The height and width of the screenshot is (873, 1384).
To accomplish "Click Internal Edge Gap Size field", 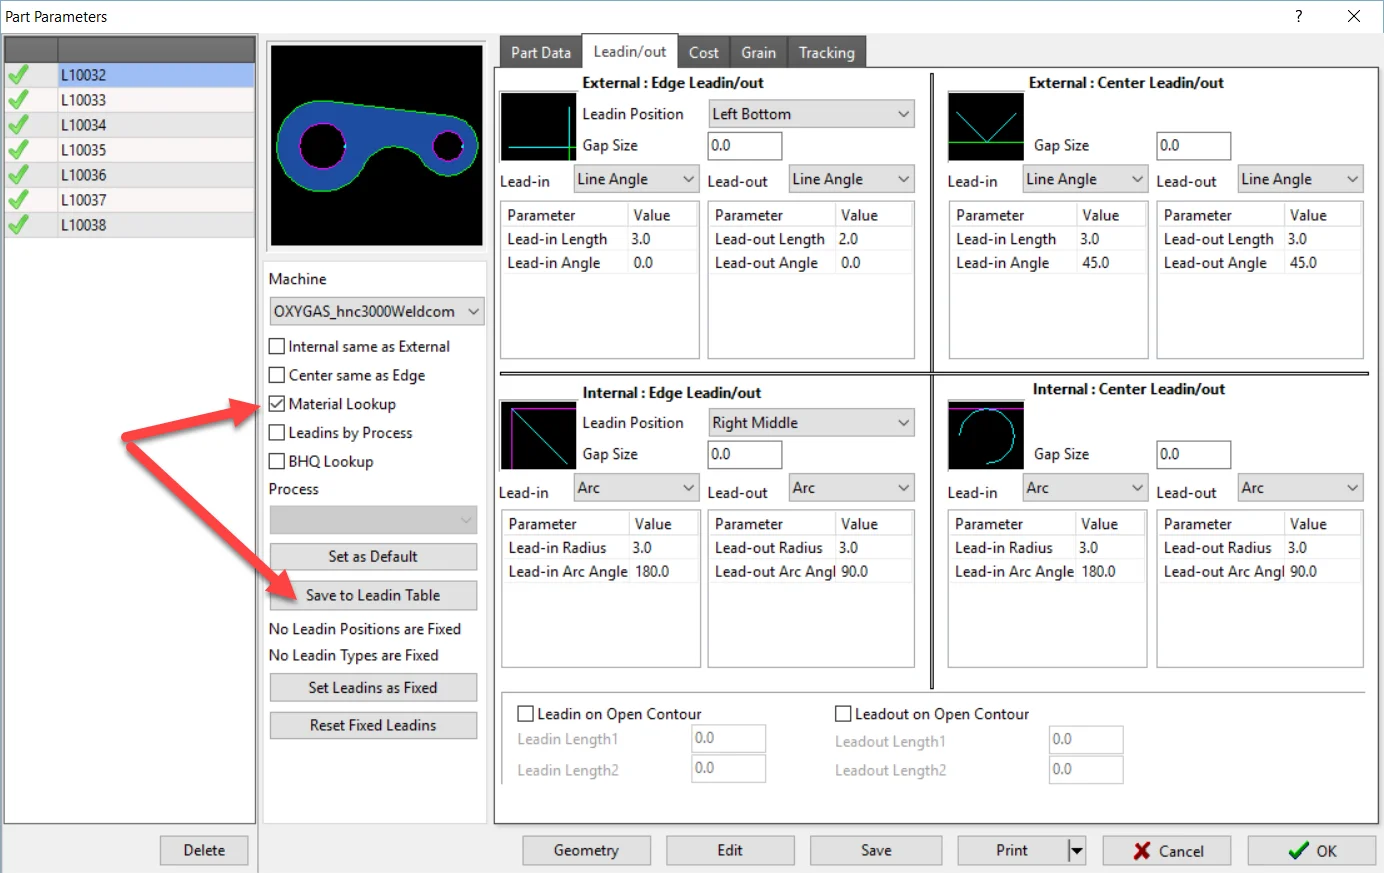I will pyautogui.click(x=744, y=454).
